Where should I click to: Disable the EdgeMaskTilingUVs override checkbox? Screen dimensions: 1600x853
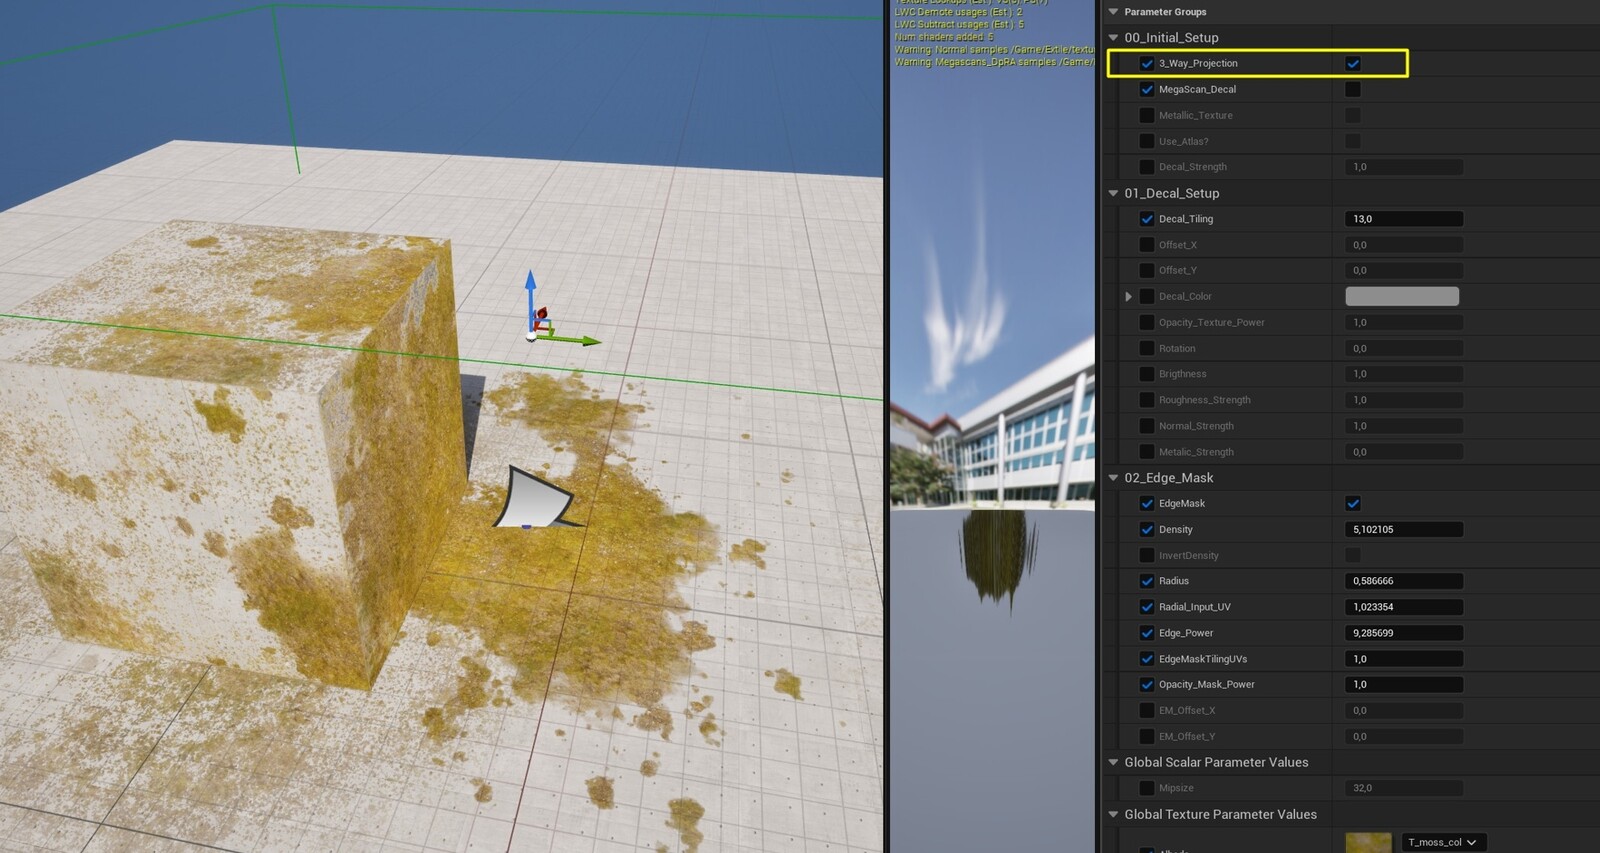click(1147, 659)
